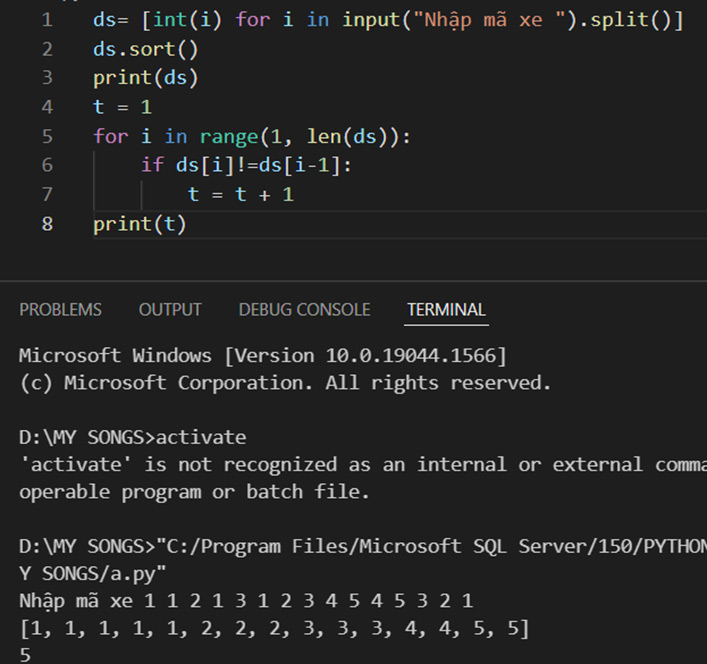Click the Microsoft Windows version line in the terminal

[262, 355]
